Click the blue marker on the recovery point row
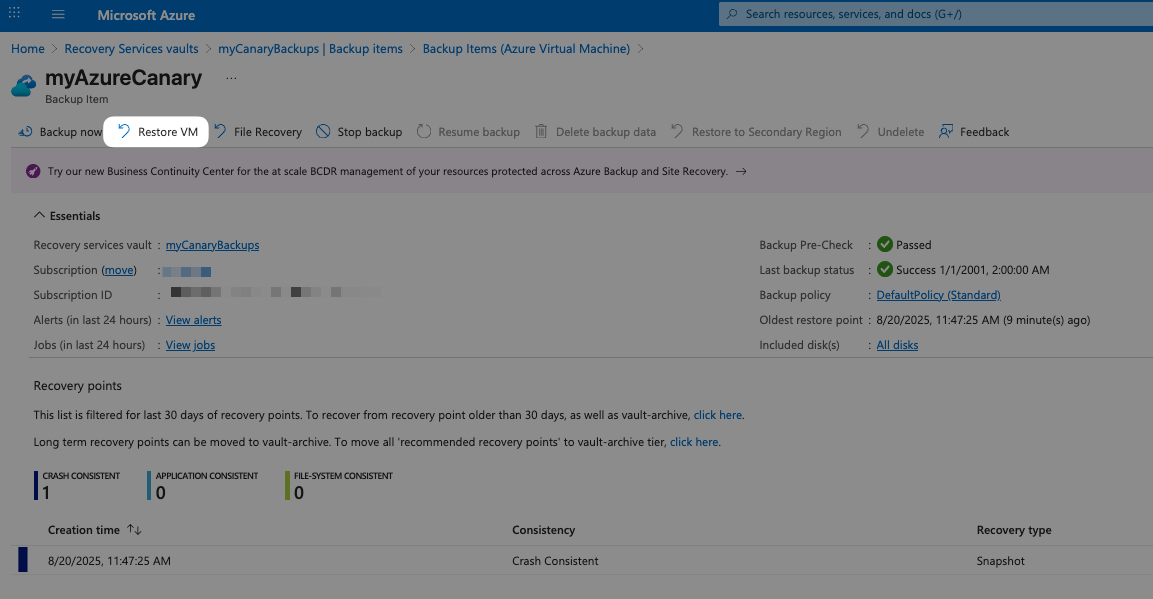1153x599 pixels. [23, 559]
